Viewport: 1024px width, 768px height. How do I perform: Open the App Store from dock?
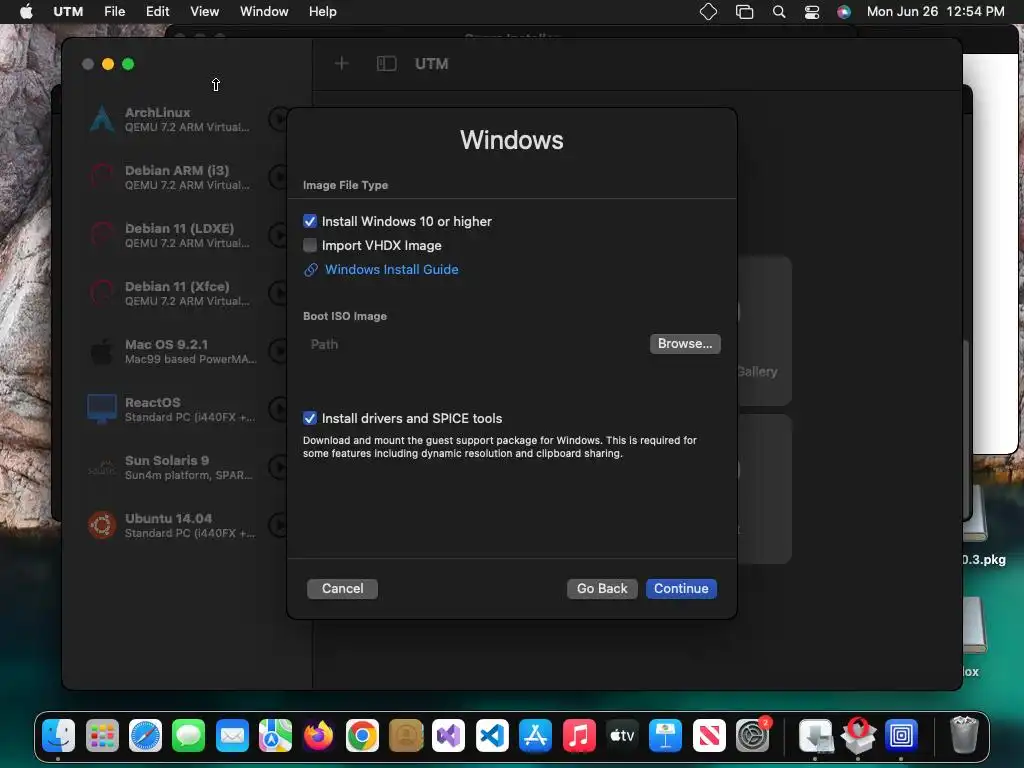coord(536,735)
